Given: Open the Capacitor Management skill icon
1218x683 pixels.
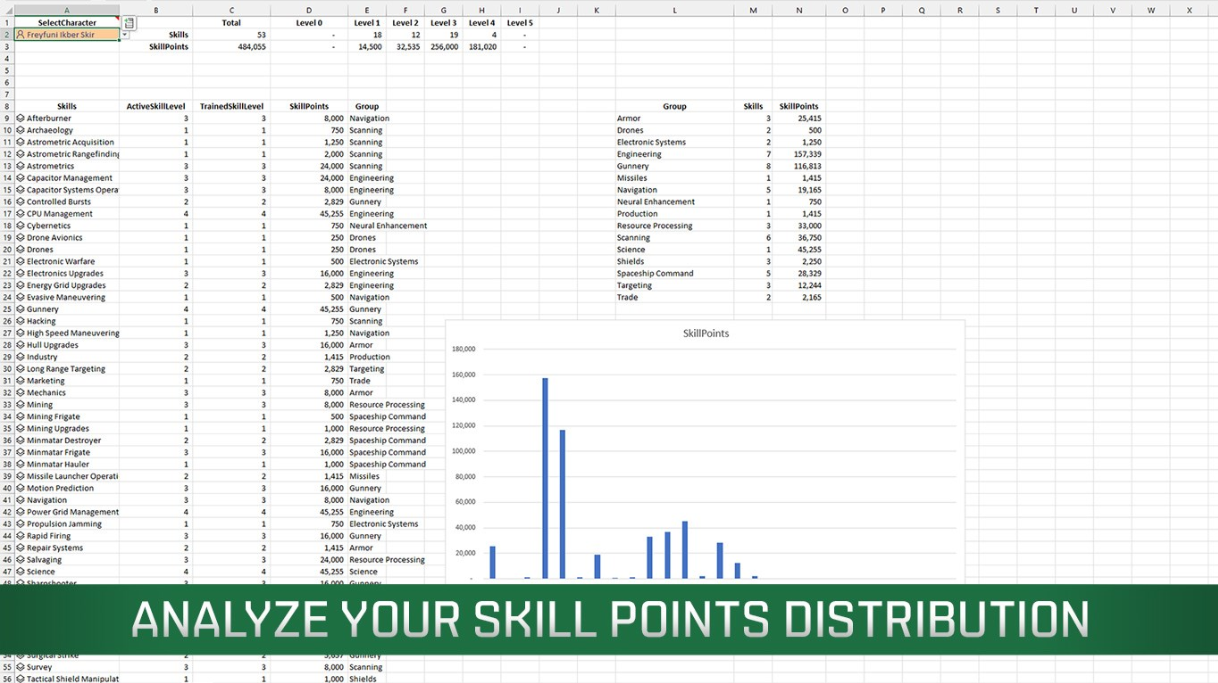Looking at the screenshot, I should pos(21,178).
